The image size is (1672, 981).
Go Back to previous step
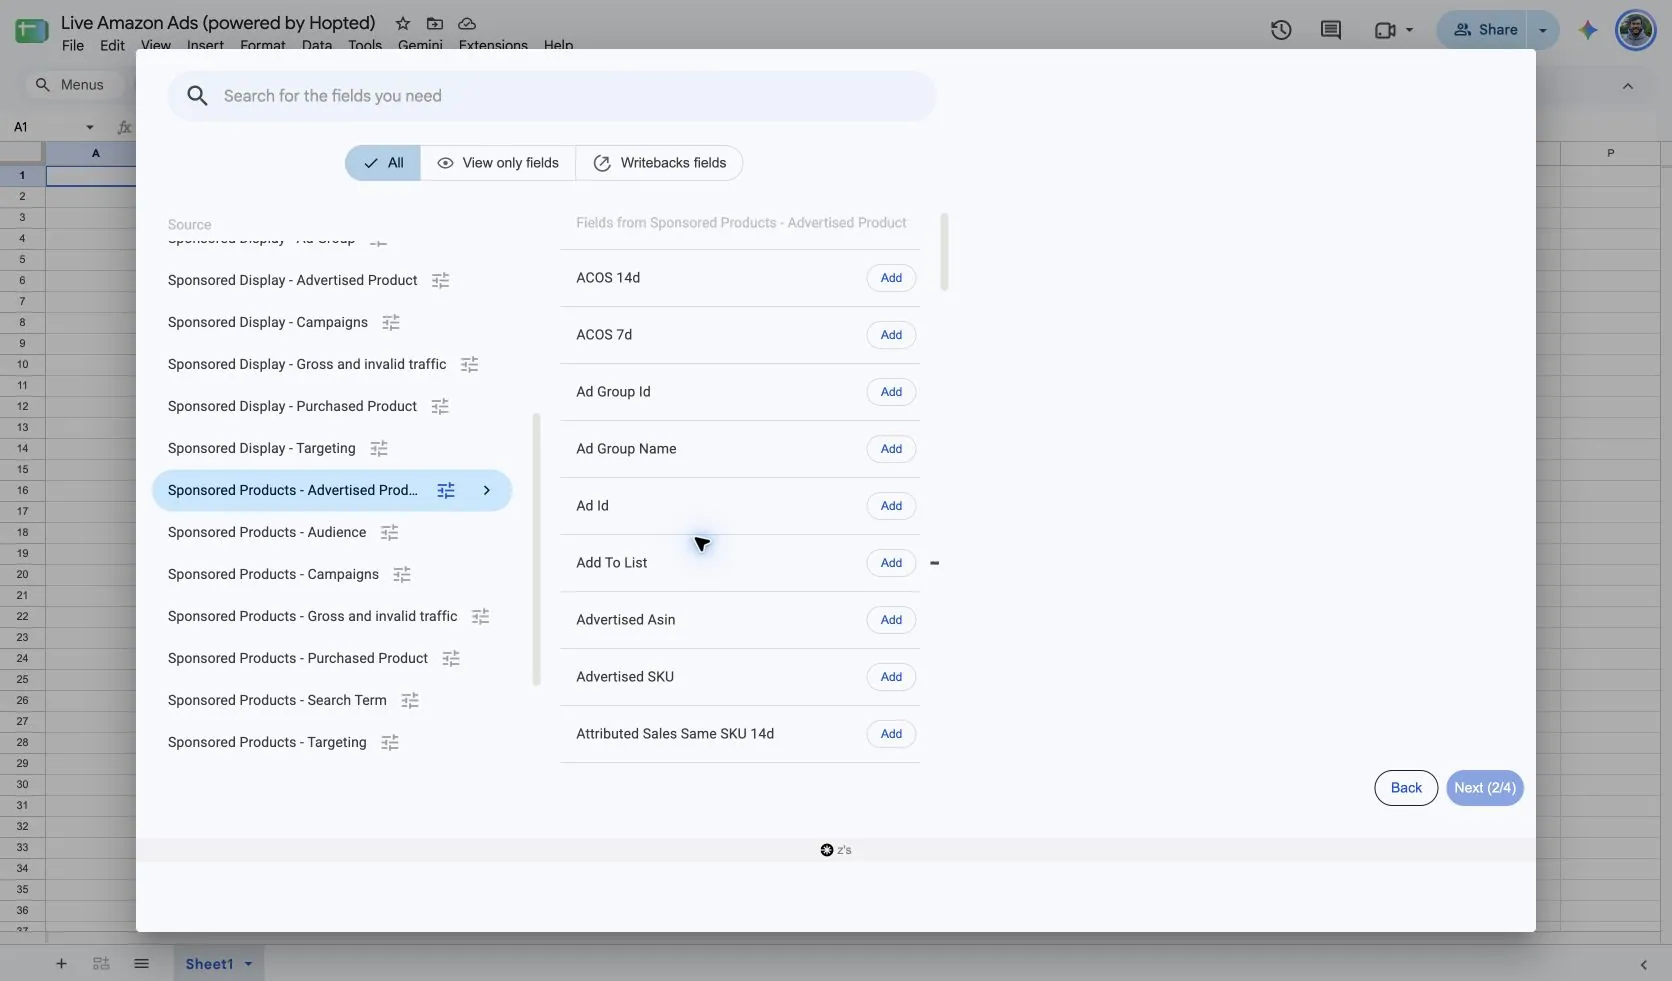1406,788
